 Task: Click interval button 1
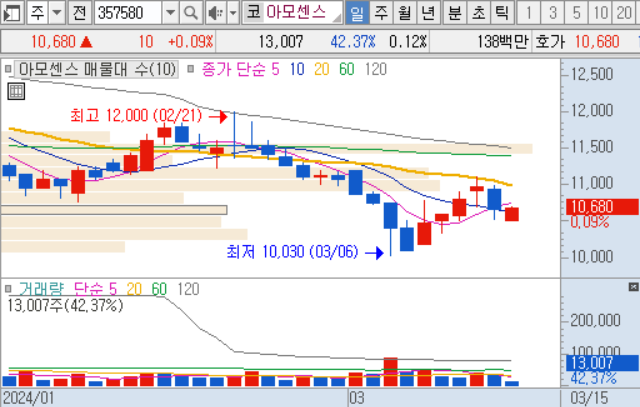pyautogui.click(x=529, y=13)
